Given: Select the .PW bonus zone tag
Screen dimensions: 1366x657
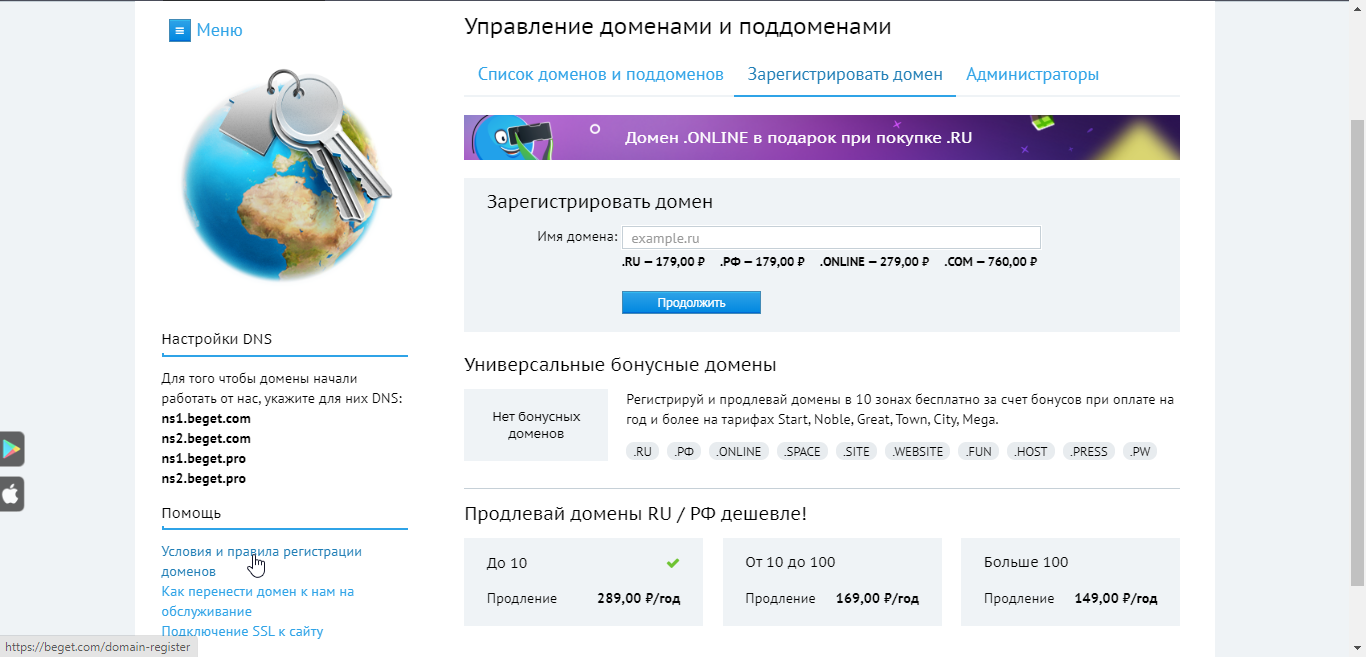Looking at the screenshot, I should point(1139,451).
